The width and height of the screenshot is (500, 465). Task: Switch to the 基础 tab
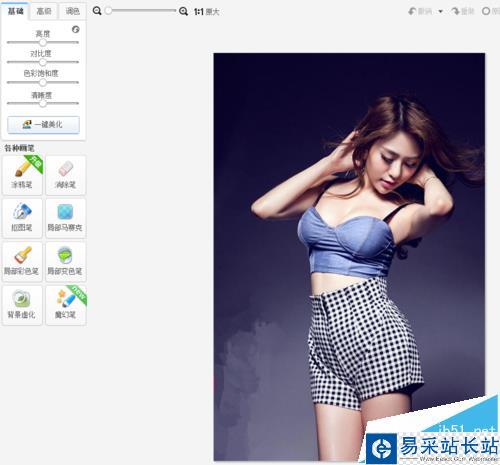click(x=15, y=11)
